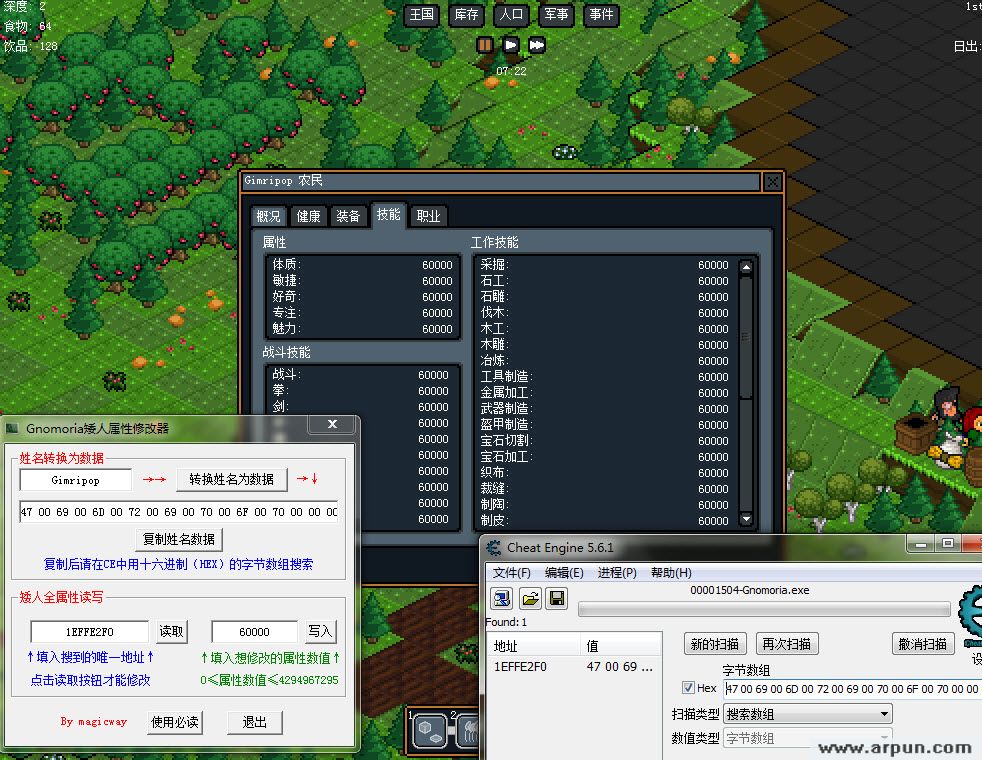Click the 写入 button
982x760 pixels.
(x=320, y=631)
